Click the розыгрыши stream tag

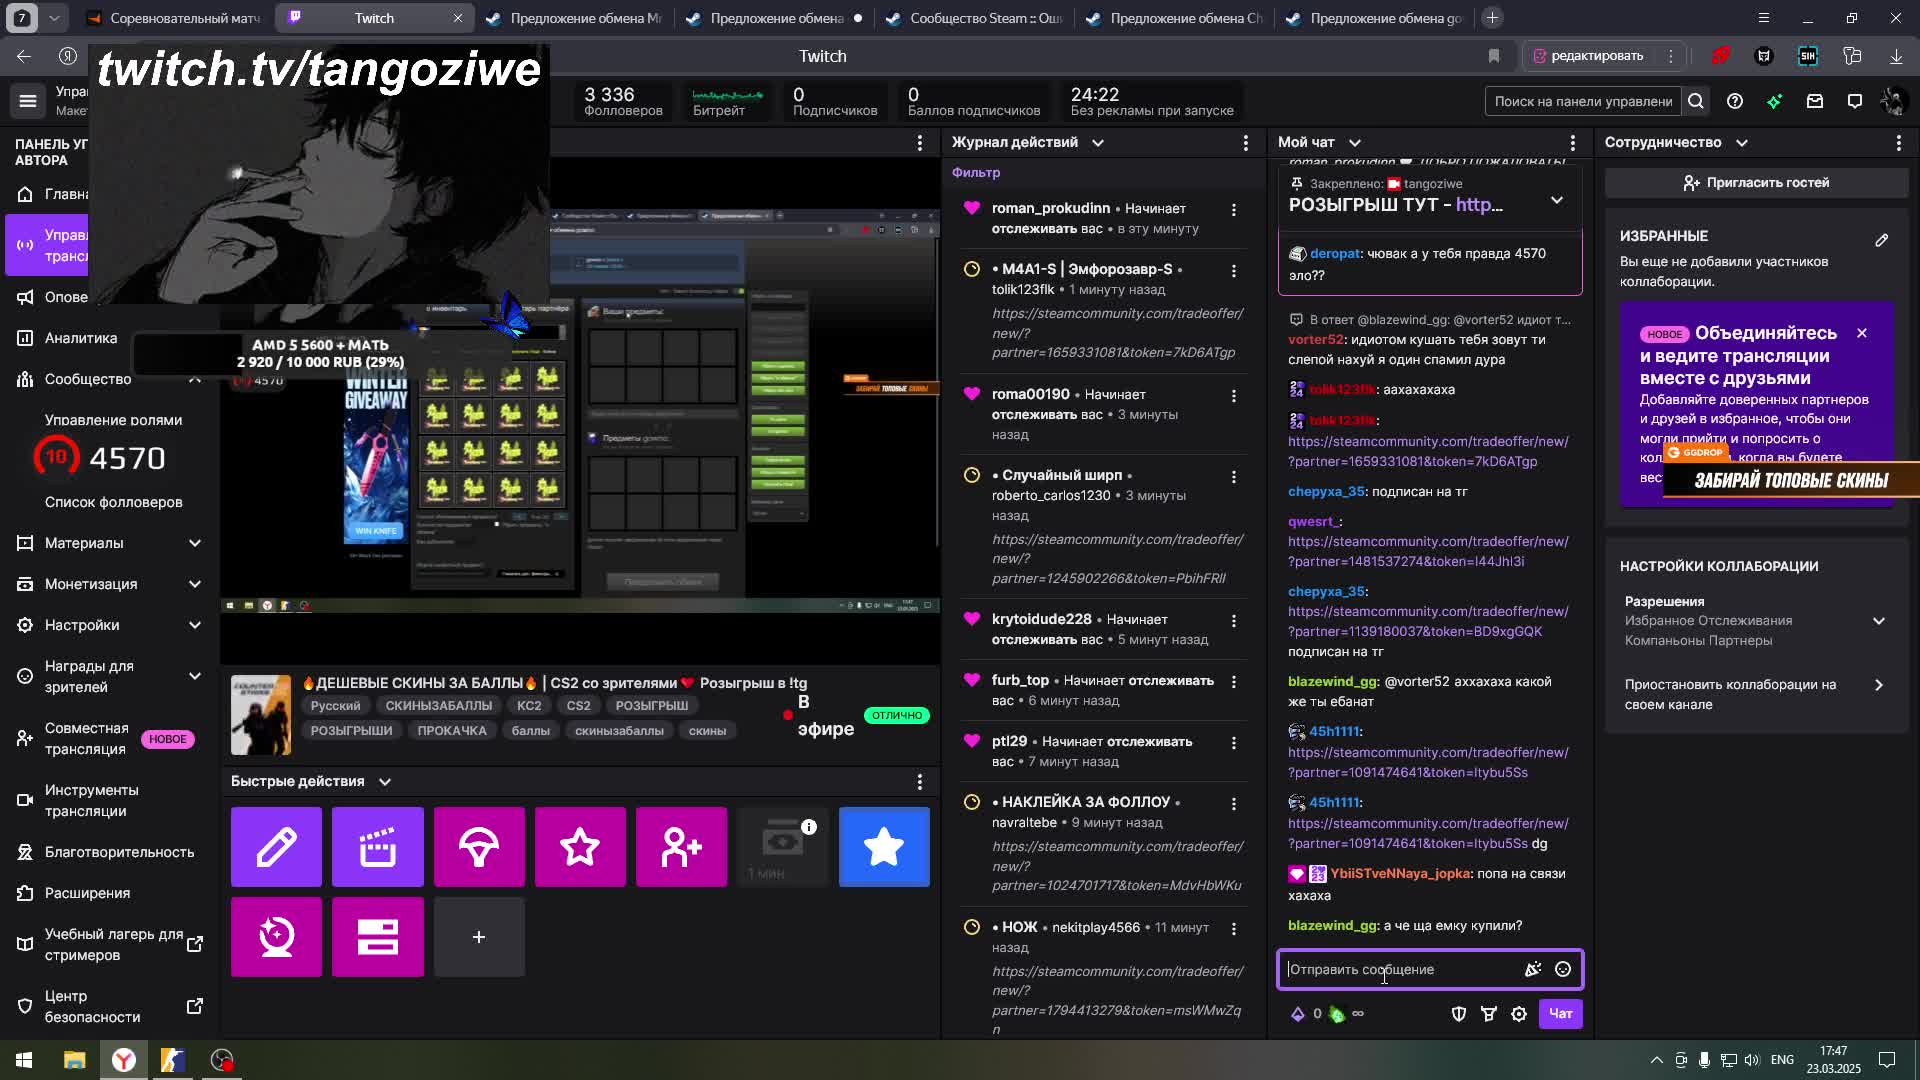pos(351,731)
